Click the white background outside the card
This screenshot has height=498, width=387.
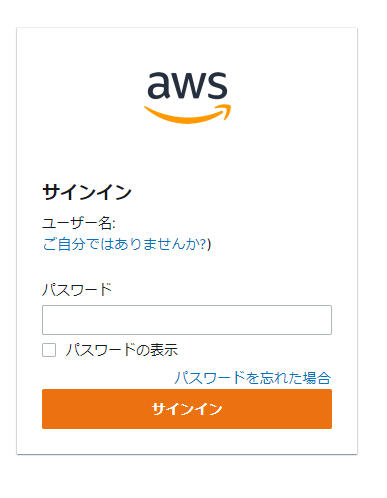click(x=372, y=233)
